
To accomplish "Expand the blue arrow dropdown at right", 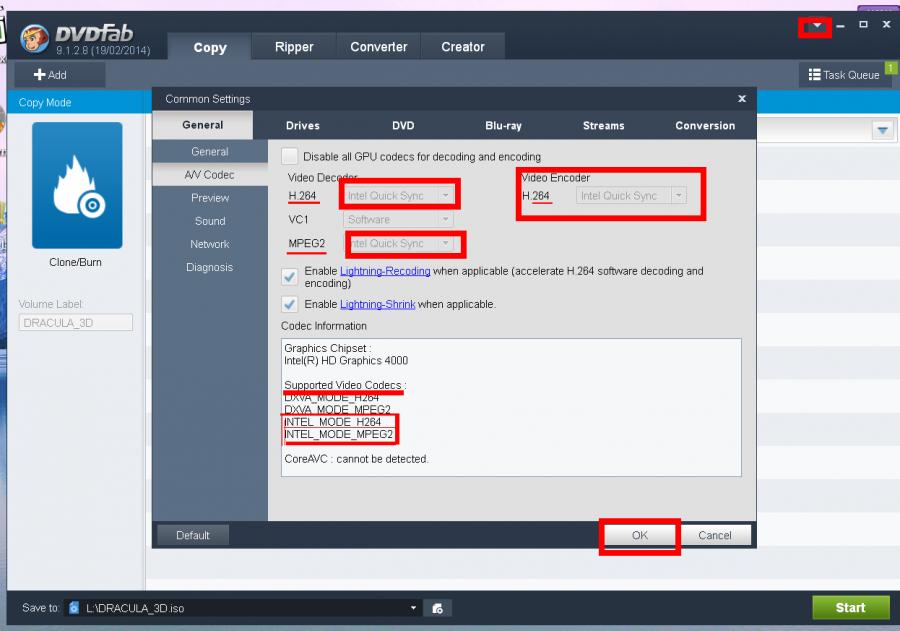I will coord(882,130).
